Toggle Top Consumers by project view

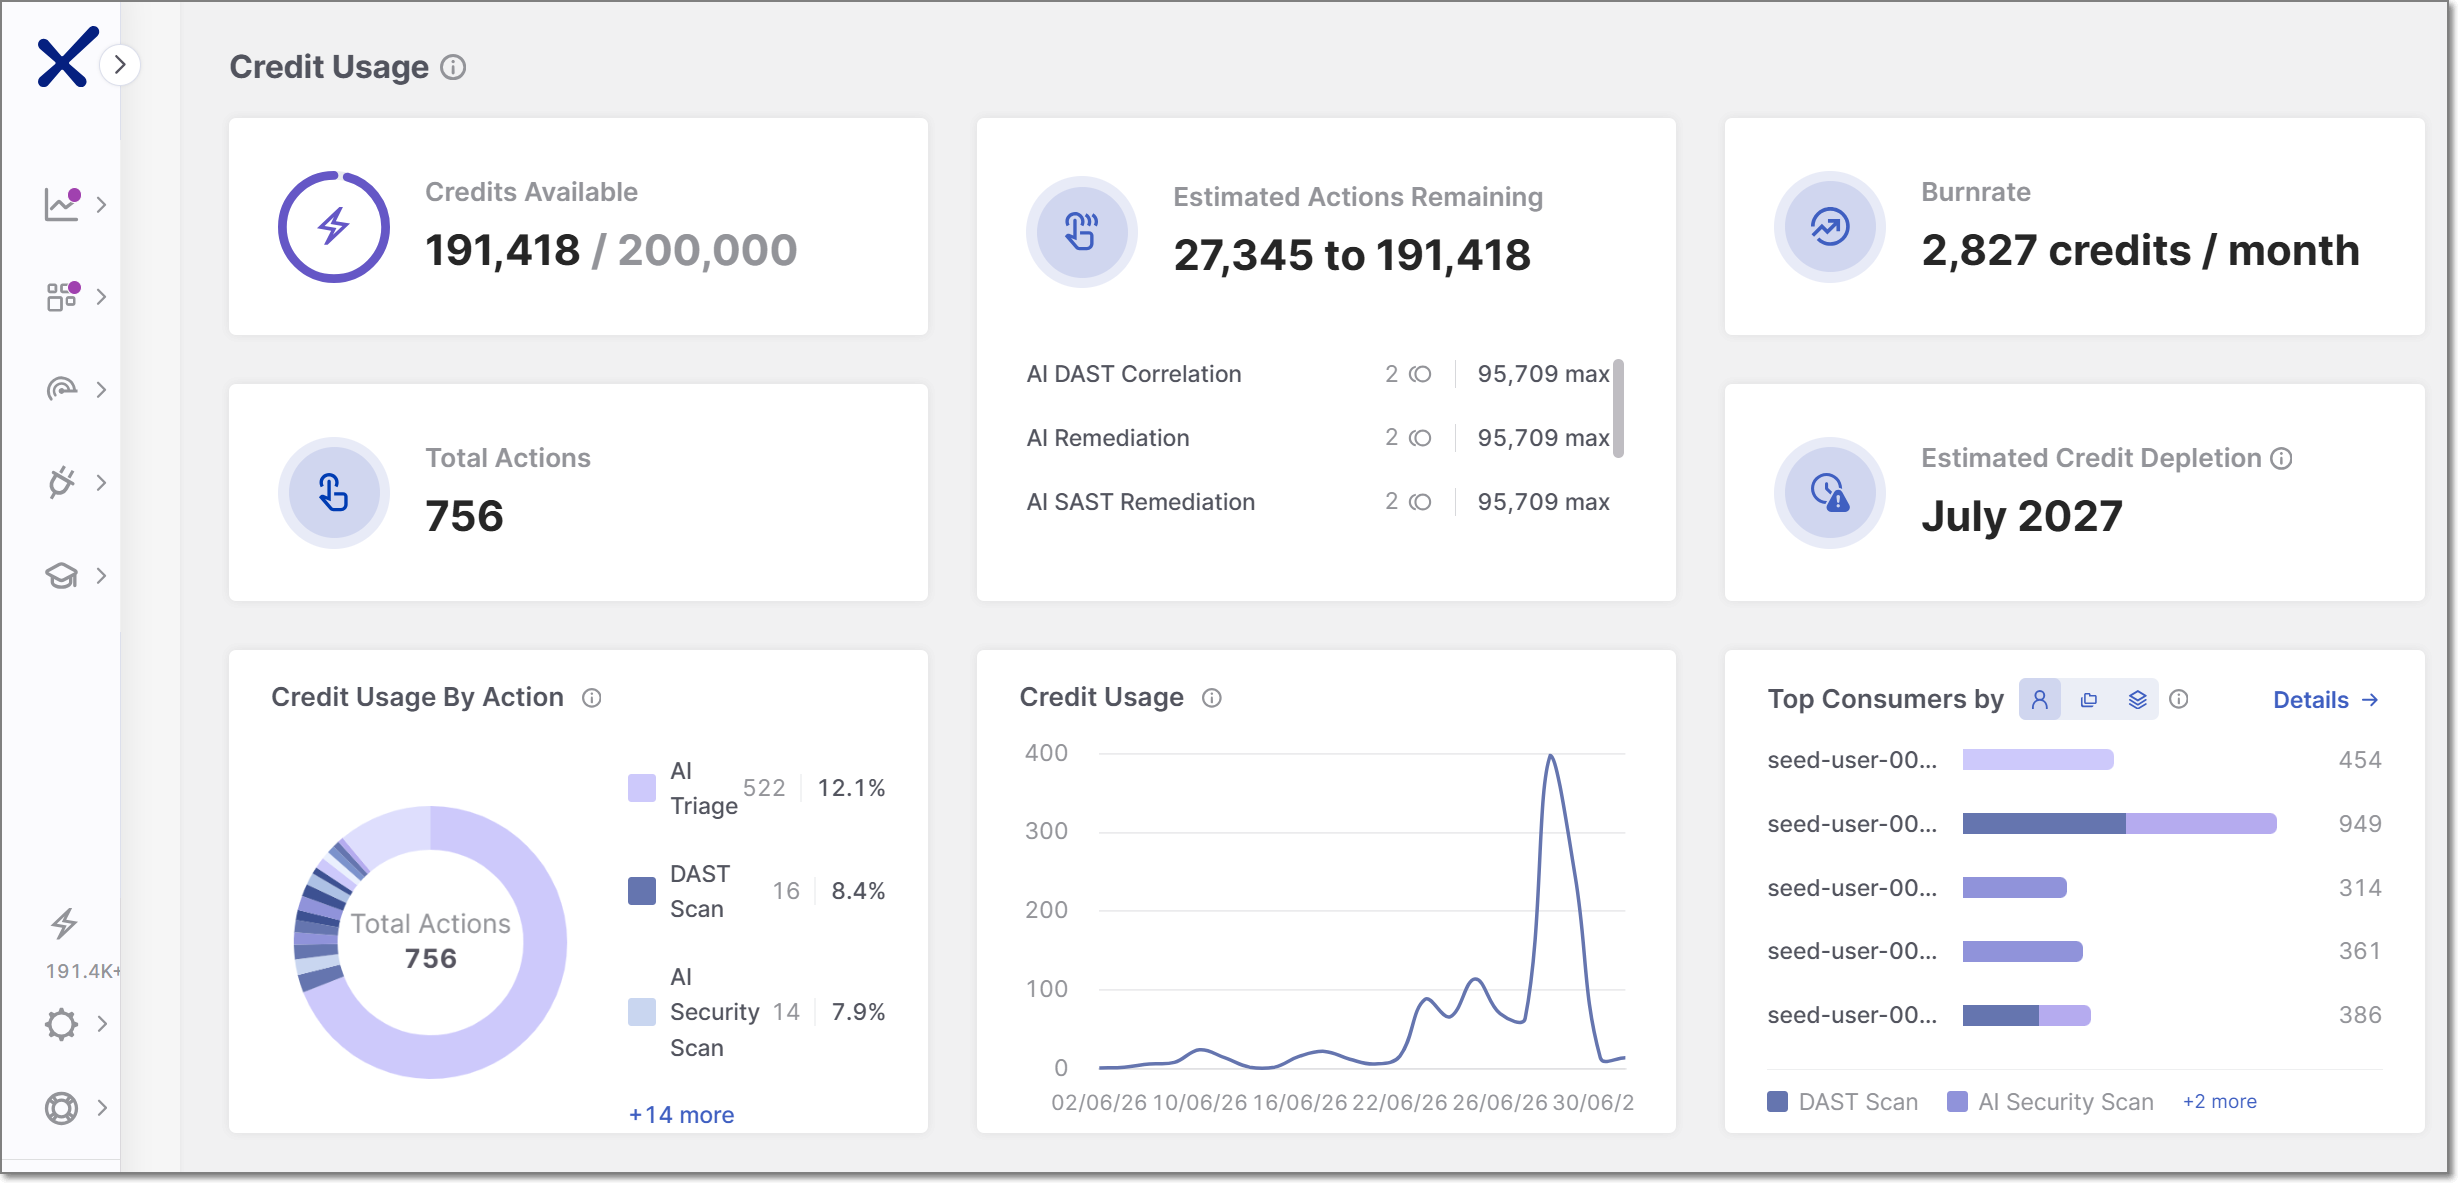(2089, 699)
